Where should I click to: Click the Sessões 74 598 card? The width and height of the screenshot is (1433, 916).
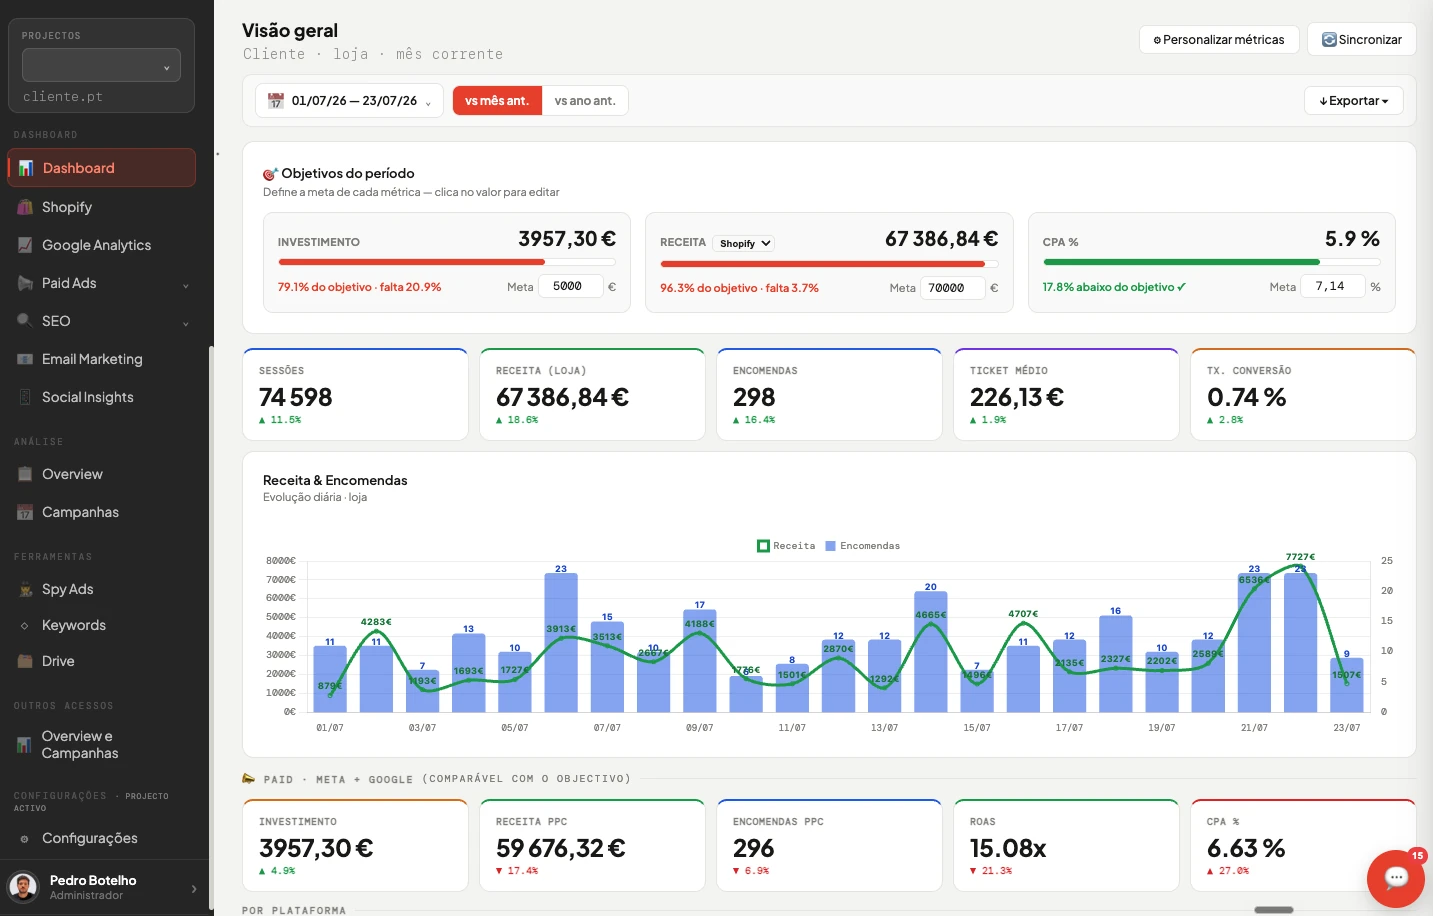click(x=356, y=394)
